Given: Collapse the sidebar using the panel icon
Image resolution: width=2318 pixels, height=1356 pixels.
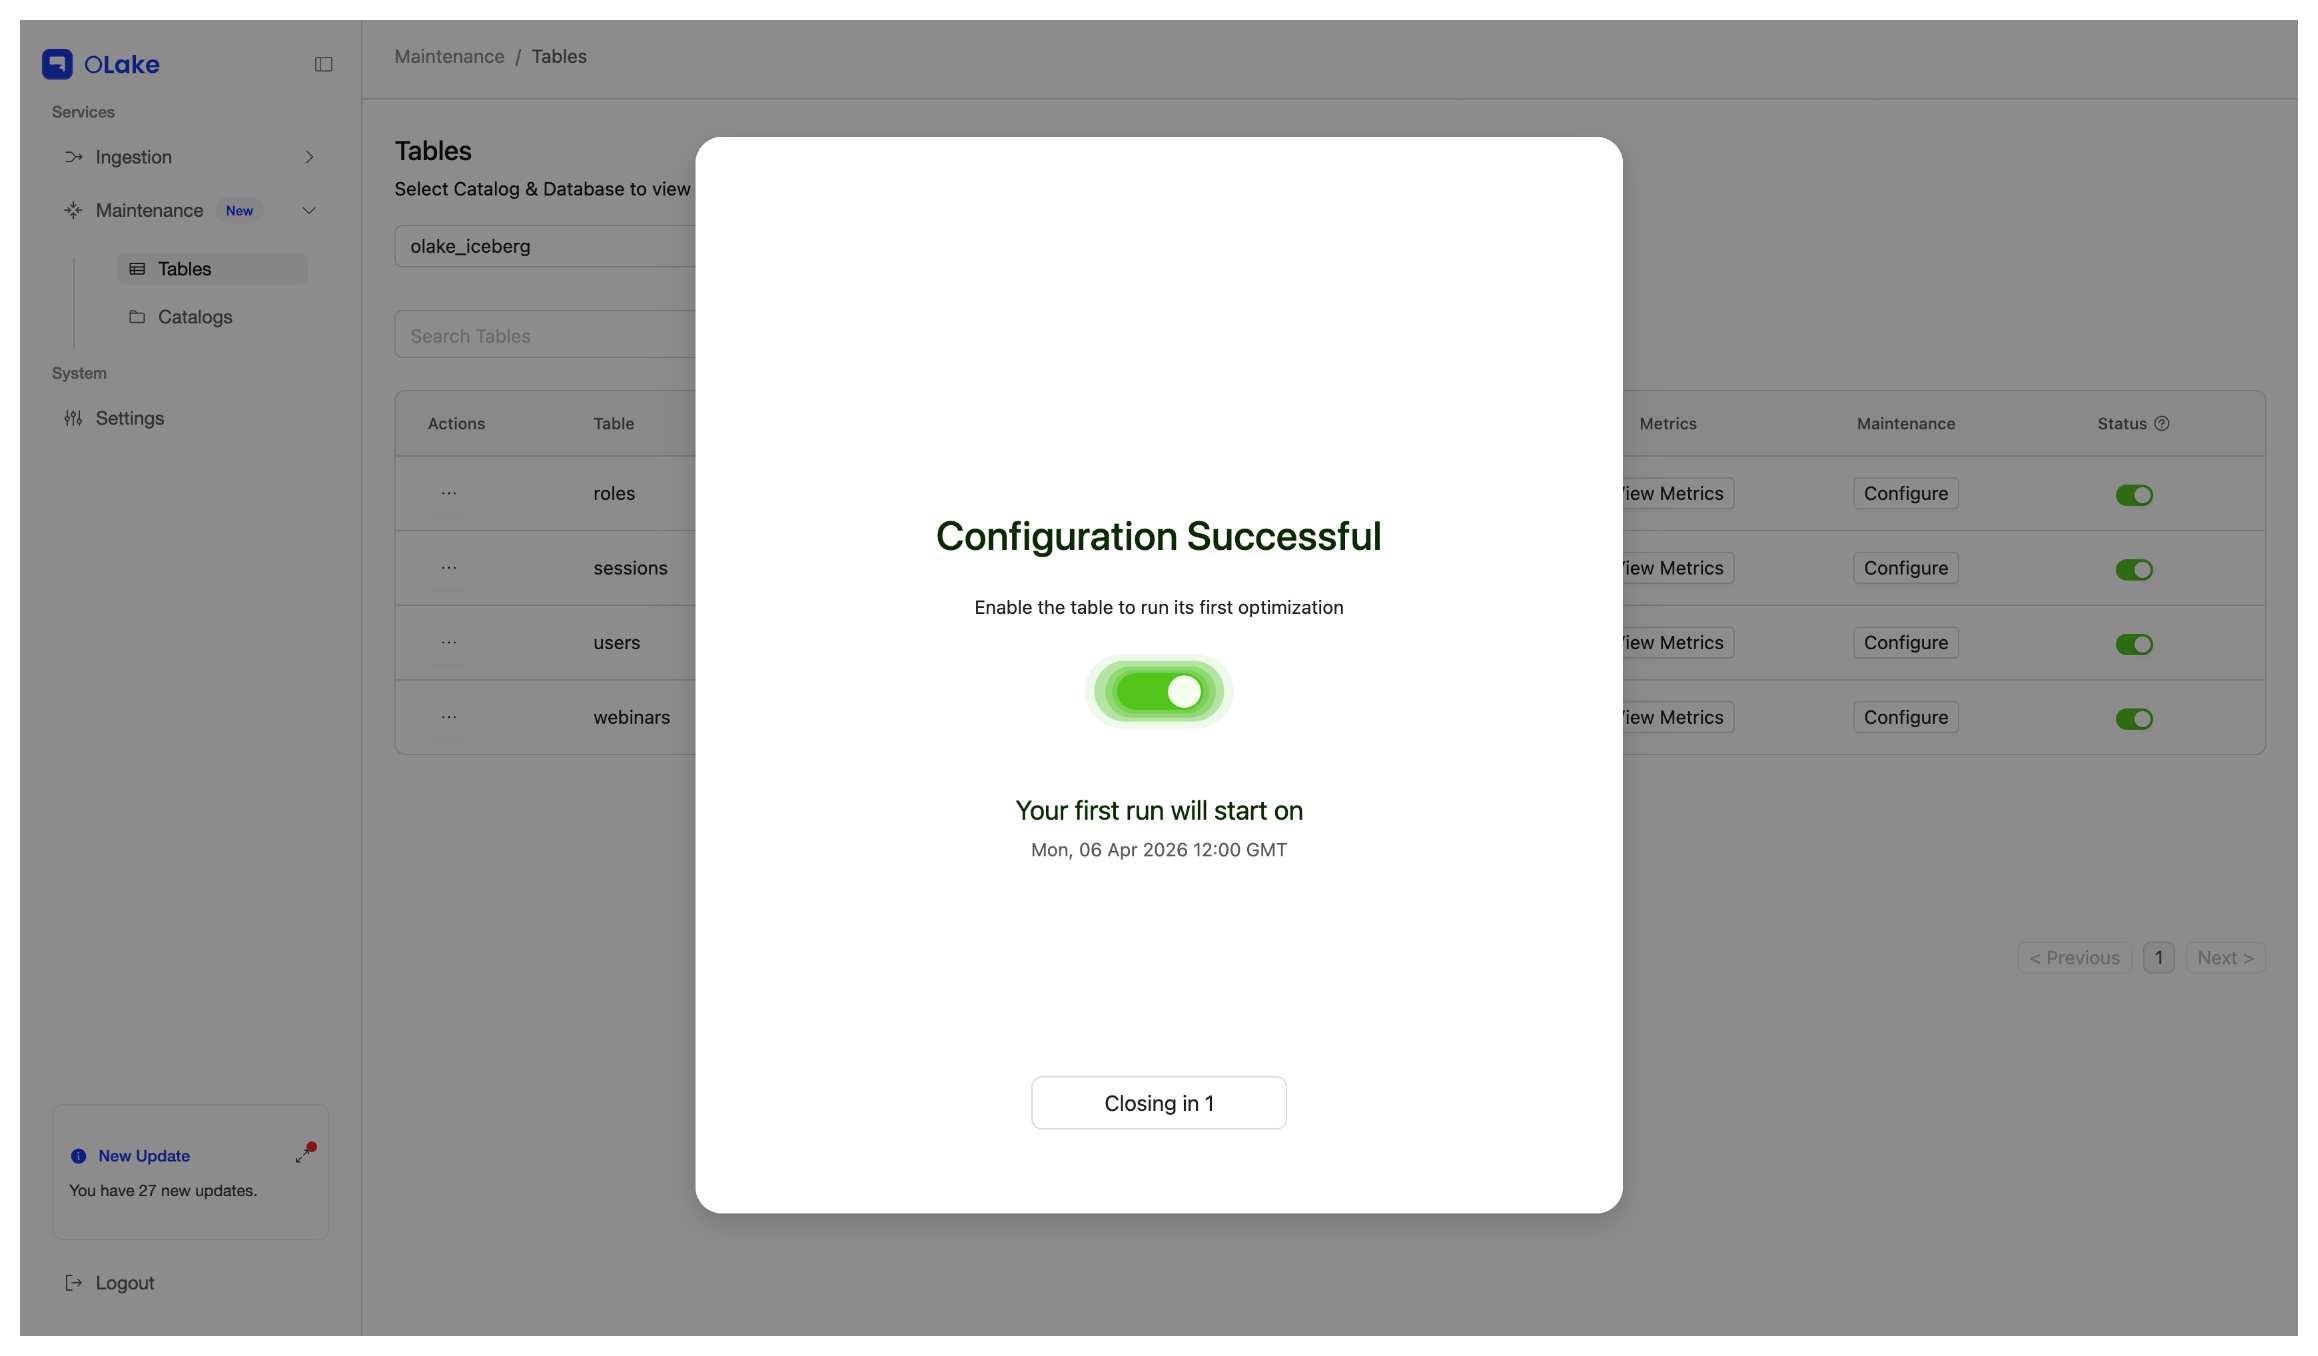Looking at the screenshot, I should coord(323,63).
